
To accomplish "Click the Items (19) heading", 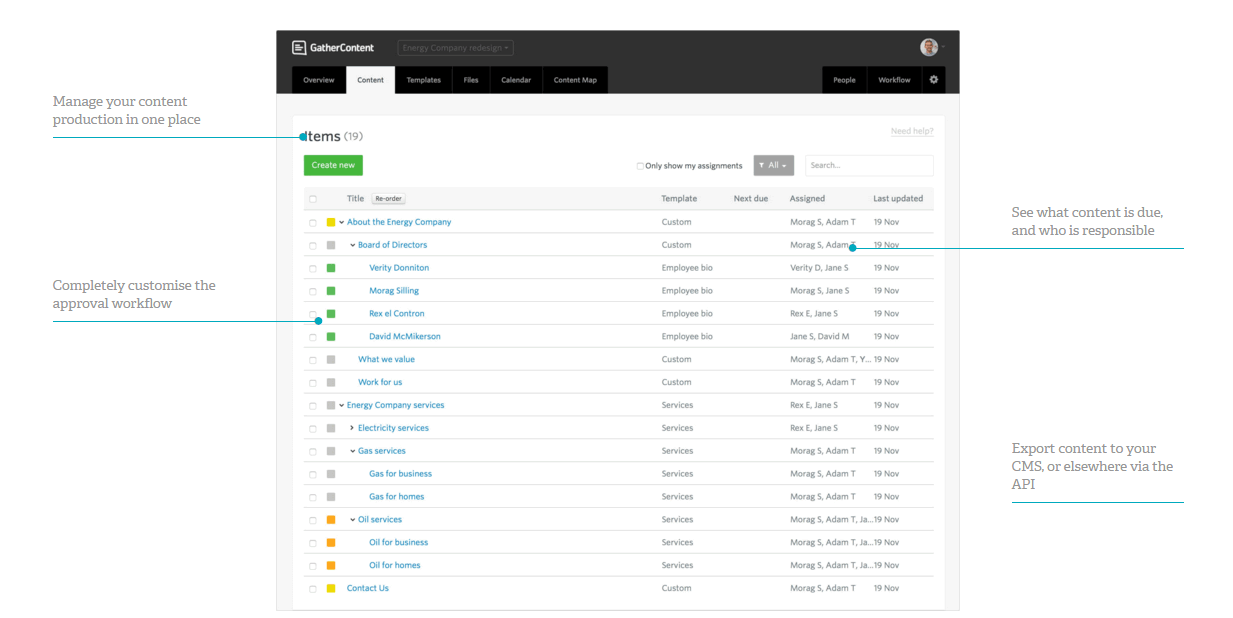I will coord(334,136).
